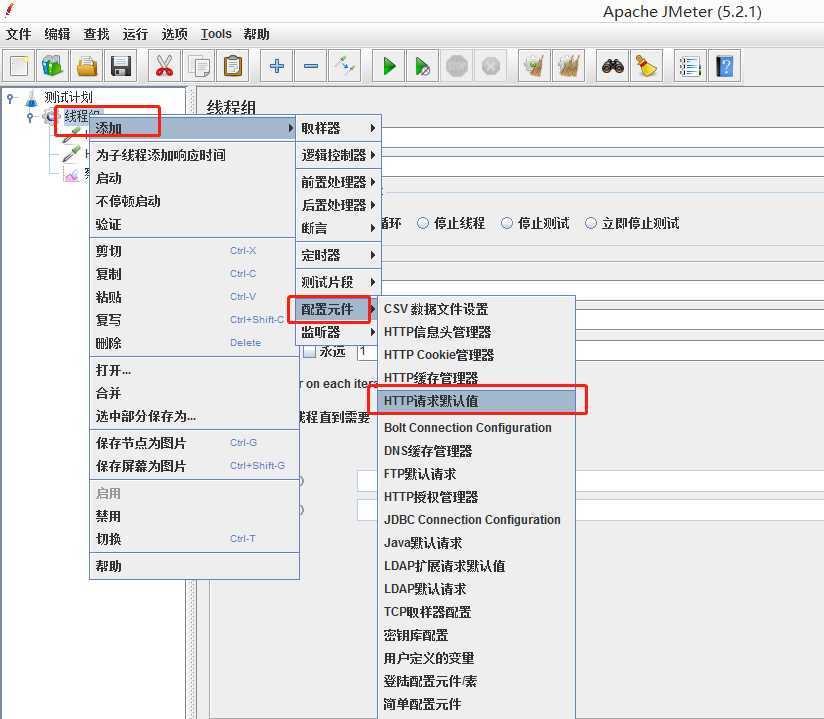The height and width of the screenshot is (719, 824).
Task: Click the Cut scissors icon
Action: tap(164, 66)
